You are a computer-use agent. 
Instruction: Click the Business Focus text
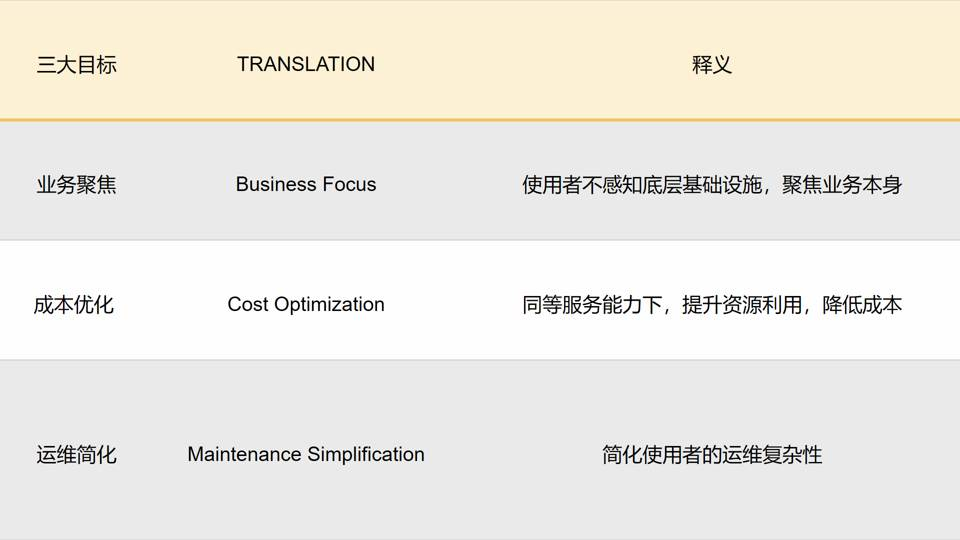pyautogui.click(x=306, y=184)
